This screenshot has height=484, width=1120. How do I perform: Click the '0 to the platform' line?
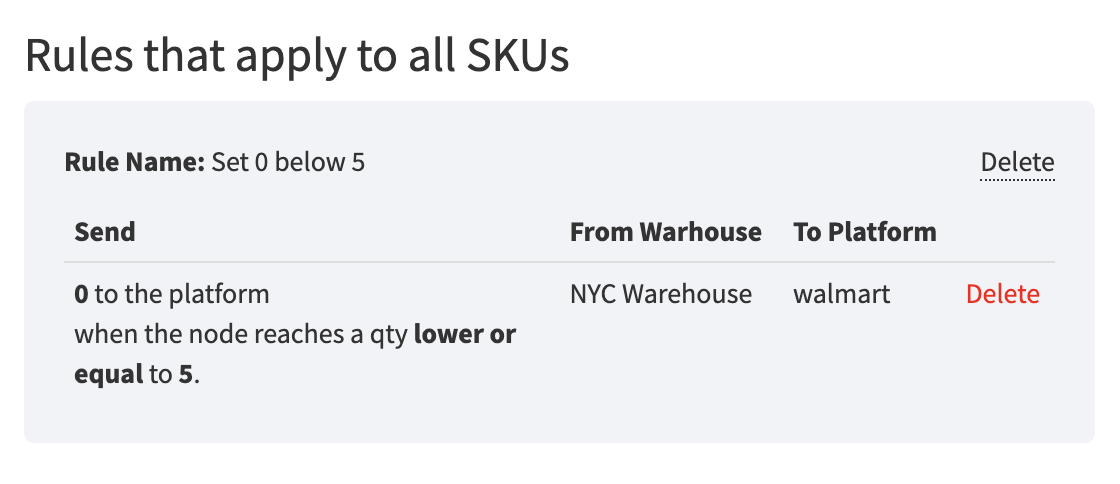(172, 294)
